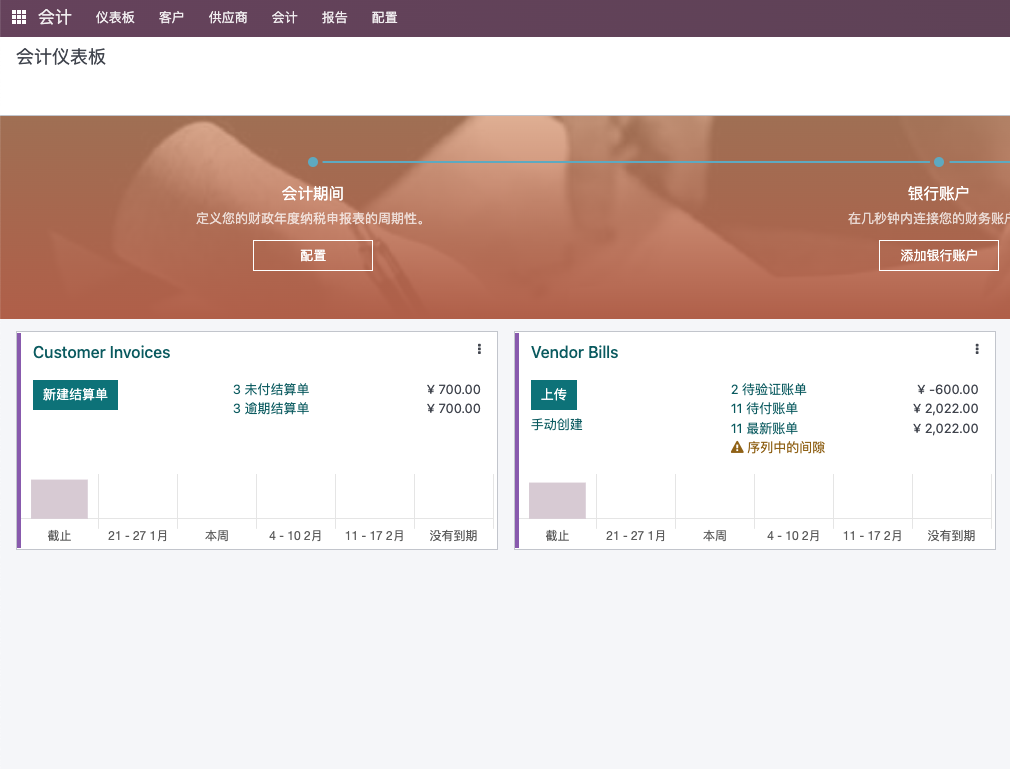
Task: Click 4 - 10 2月 label in Vendor Bills chart
Action: click(794, 536)
